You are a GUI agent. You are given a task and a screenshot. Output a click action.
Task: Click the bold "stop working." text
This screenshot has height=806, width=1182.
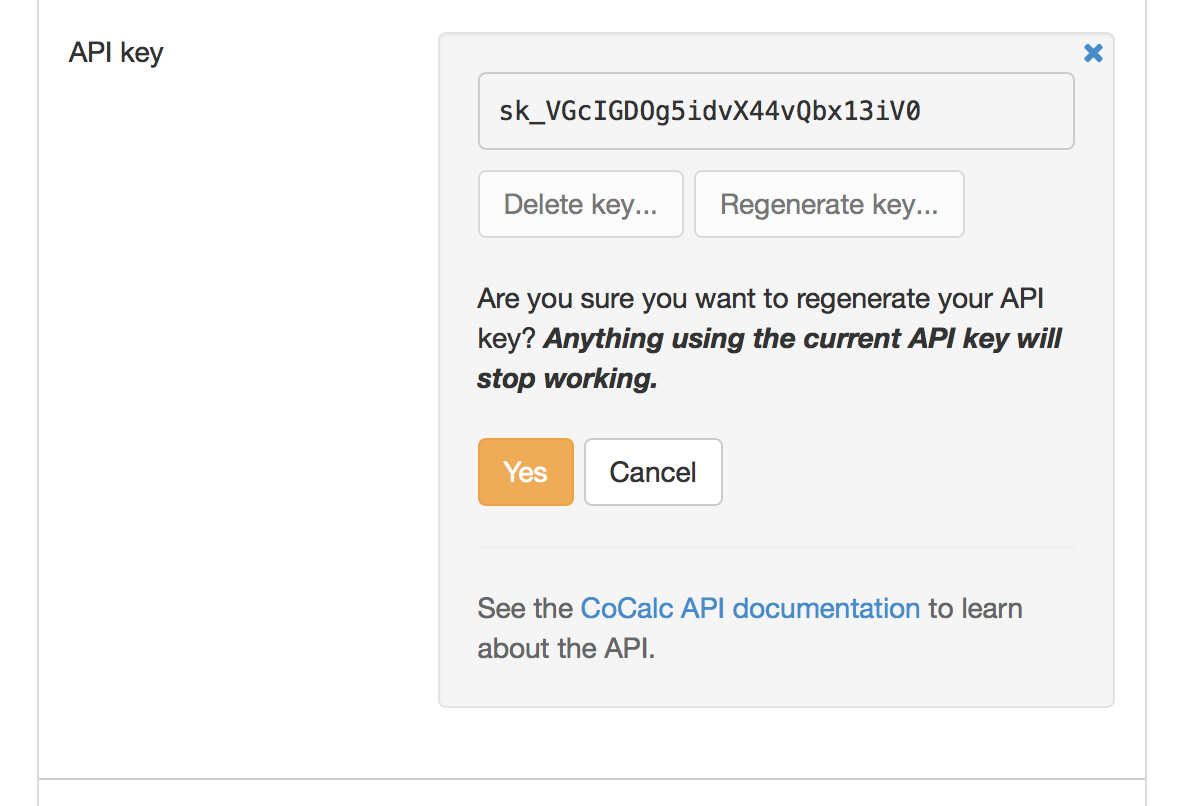[567, 379]
